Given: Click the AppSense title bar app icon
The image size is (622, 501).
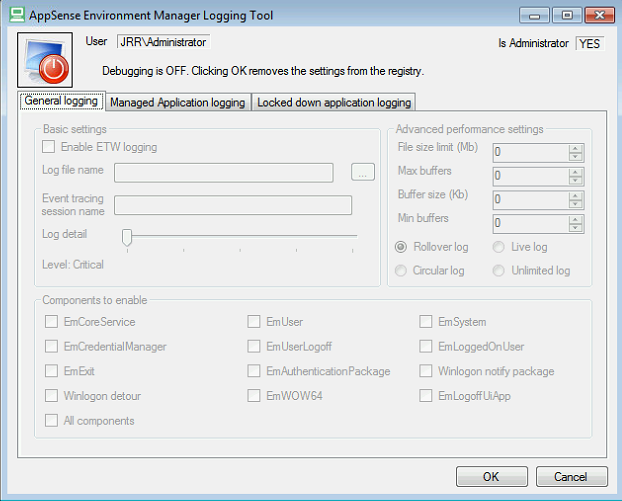Looking at the screenshot, I should point(17,15).
